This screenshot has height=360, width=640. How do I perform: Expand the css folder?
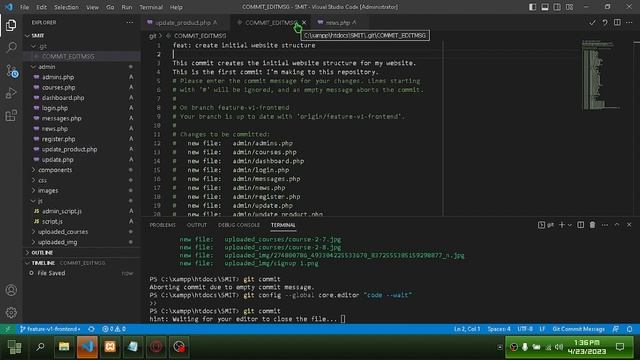(82, 180)
